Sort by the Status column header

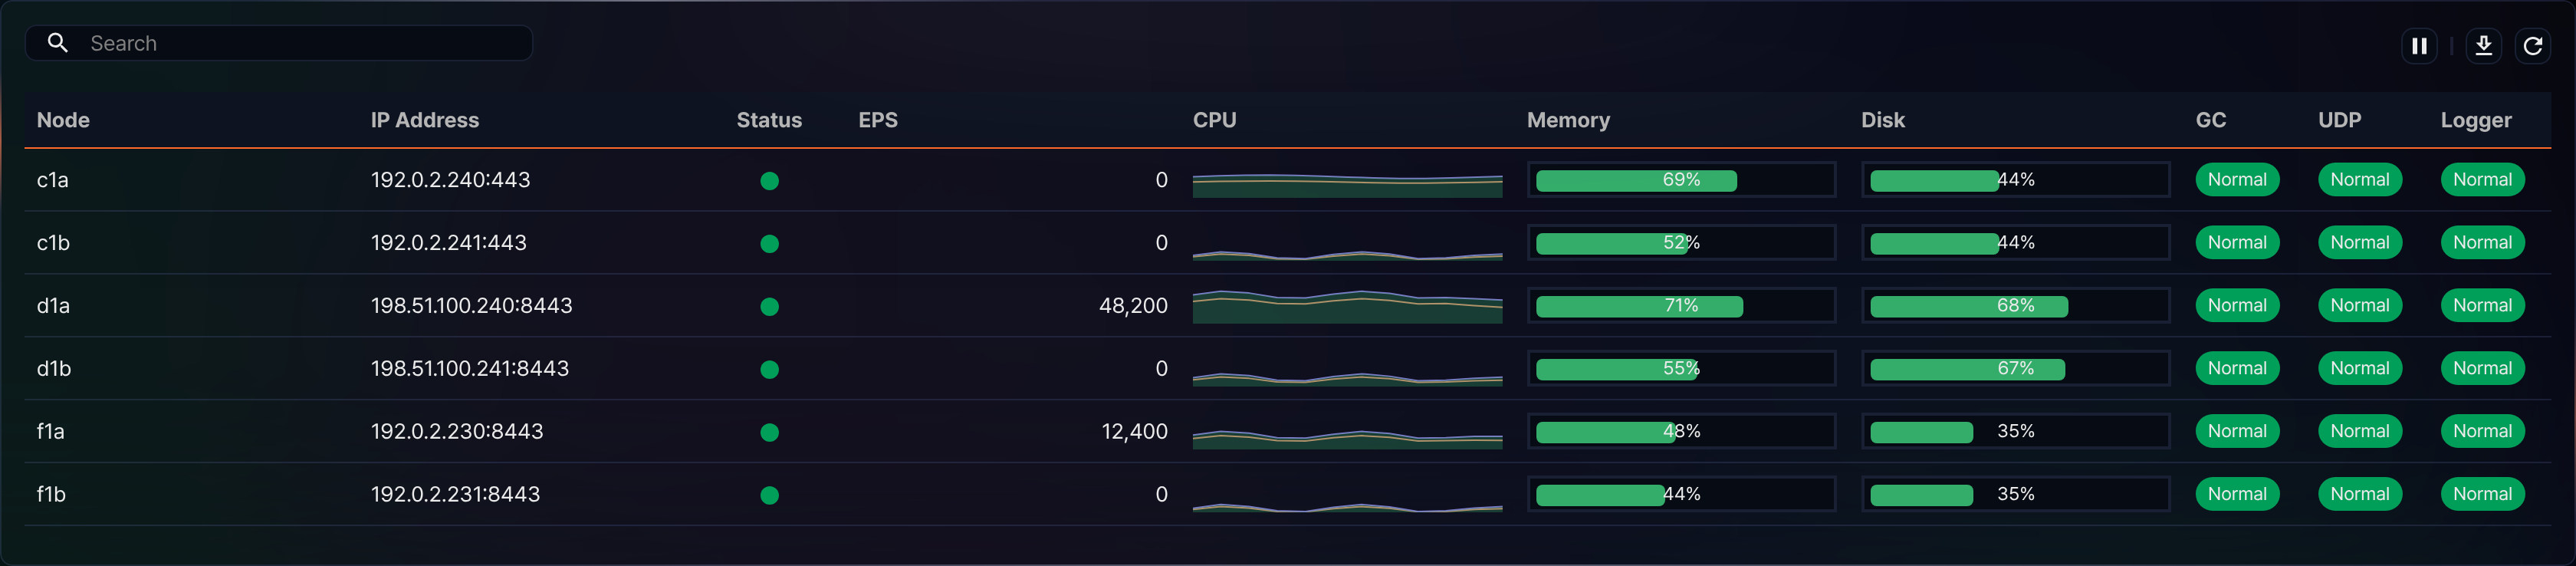(769, 120)
